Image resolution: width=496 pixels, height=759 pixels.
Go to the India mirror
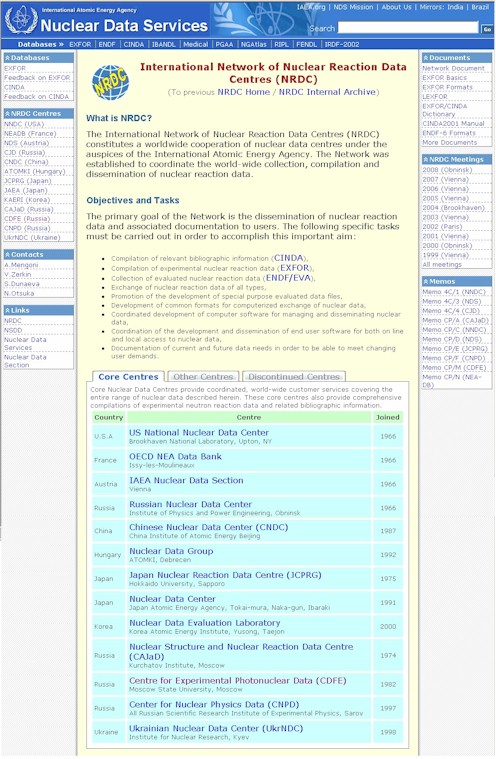click(x=455, y=7)
